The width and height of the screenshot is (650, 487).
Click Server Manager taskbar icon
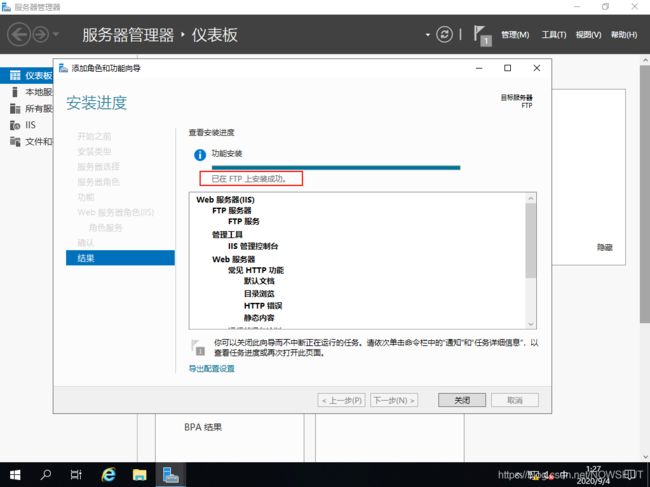coord(170,475)
